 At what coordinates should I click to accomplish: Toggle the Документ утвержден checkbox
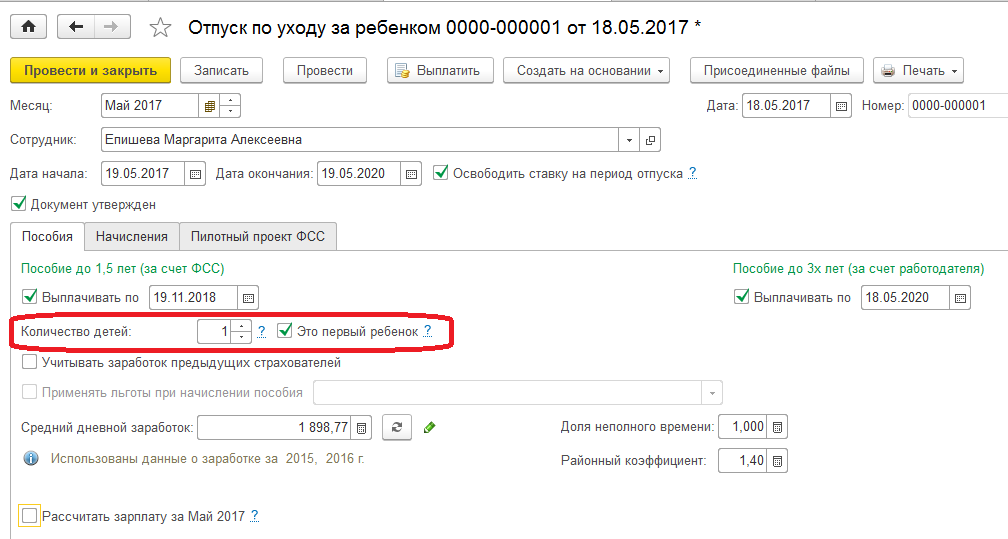[x=18, y=204]
